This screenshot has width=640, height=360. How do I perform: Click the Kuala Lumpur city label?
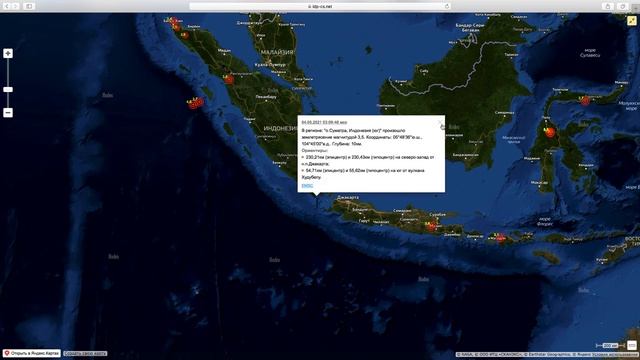270,65
